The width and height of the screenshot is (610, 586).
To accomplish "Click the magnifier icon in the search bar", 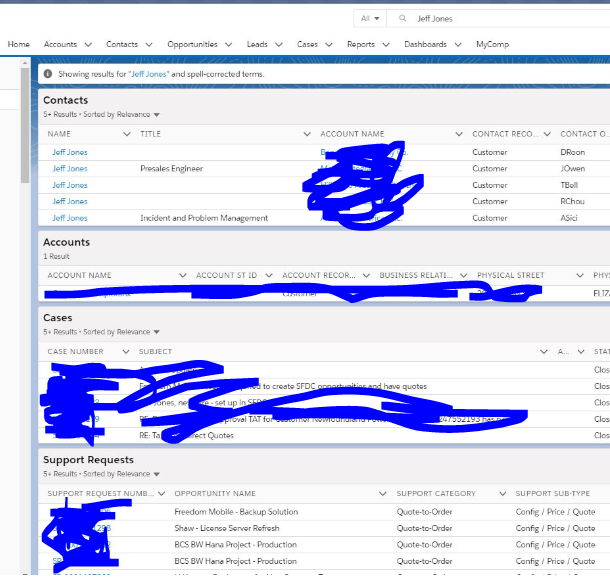I will pyautogui.click(x=402, y=18).
